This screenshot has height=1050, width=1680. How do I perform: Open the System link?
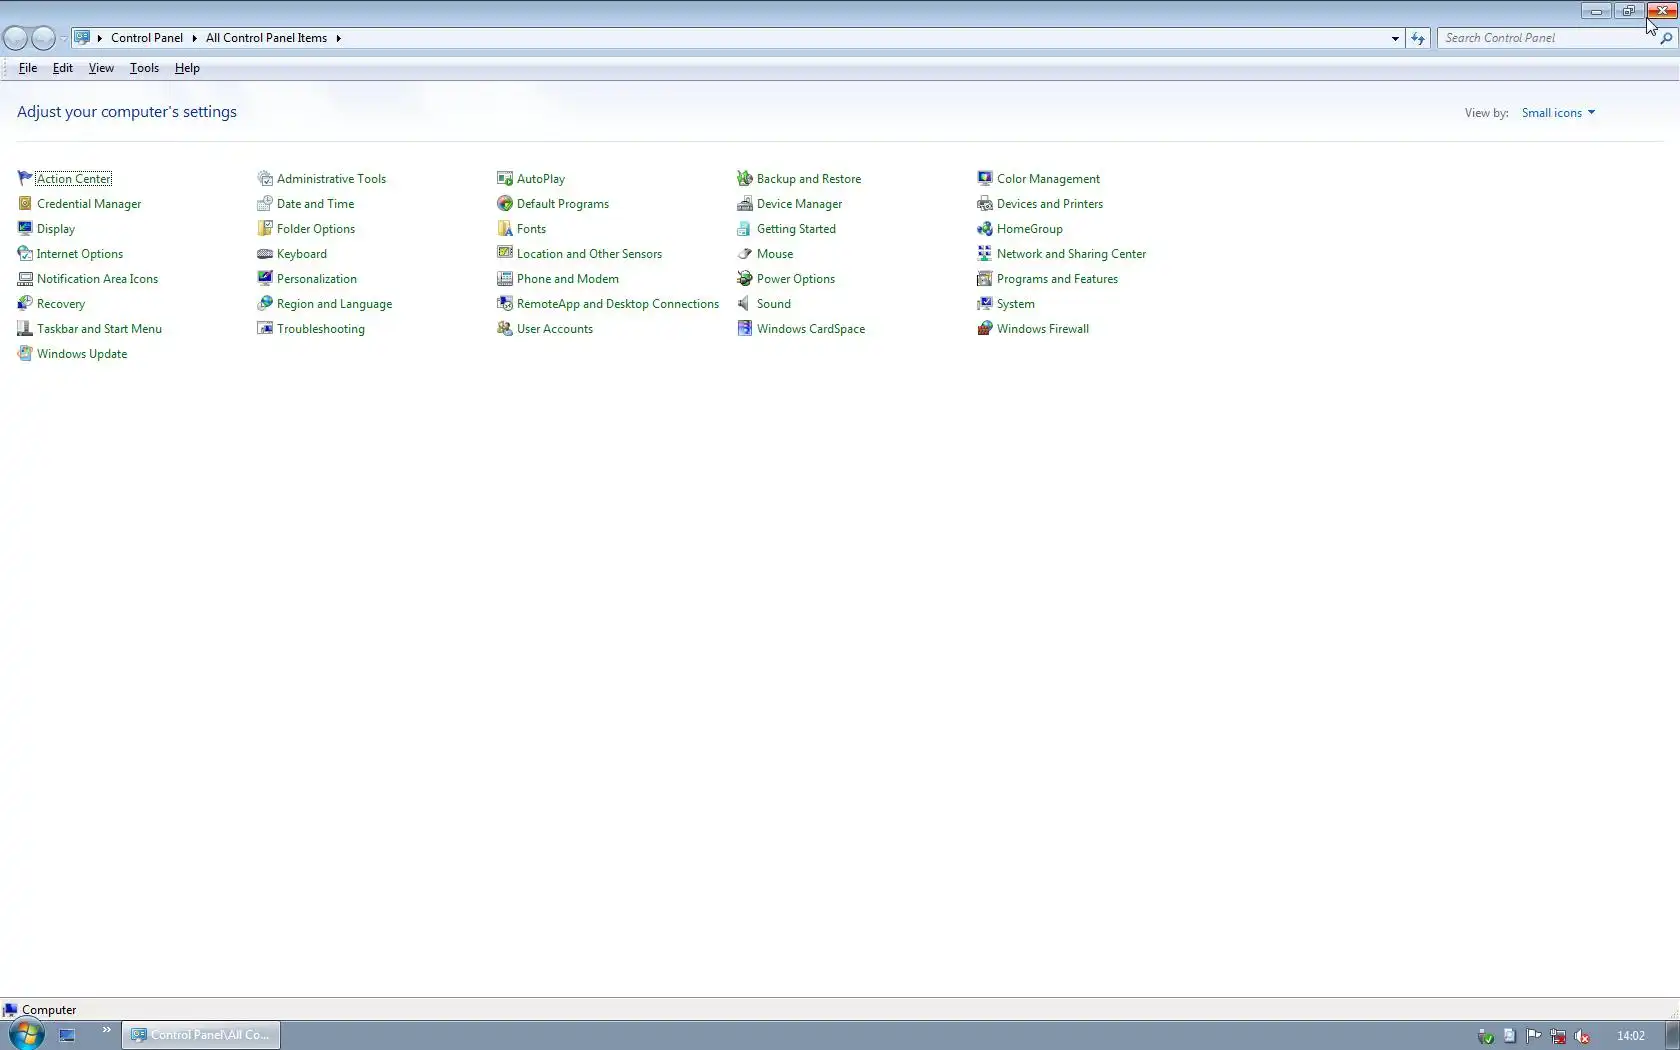click(x=1015, y=304)
